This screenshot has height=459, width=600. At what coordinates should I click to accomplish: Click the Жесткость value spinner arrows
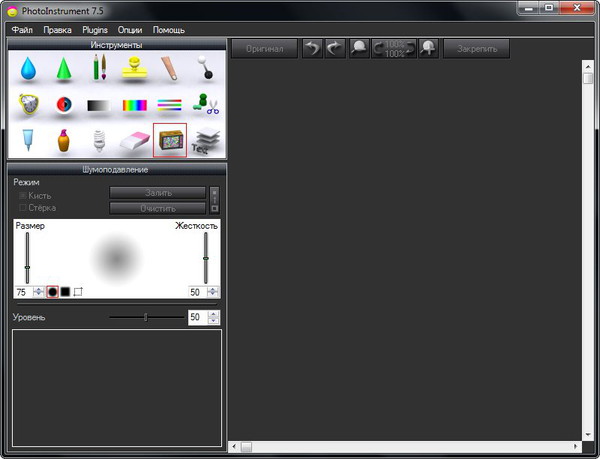point(212,292)
